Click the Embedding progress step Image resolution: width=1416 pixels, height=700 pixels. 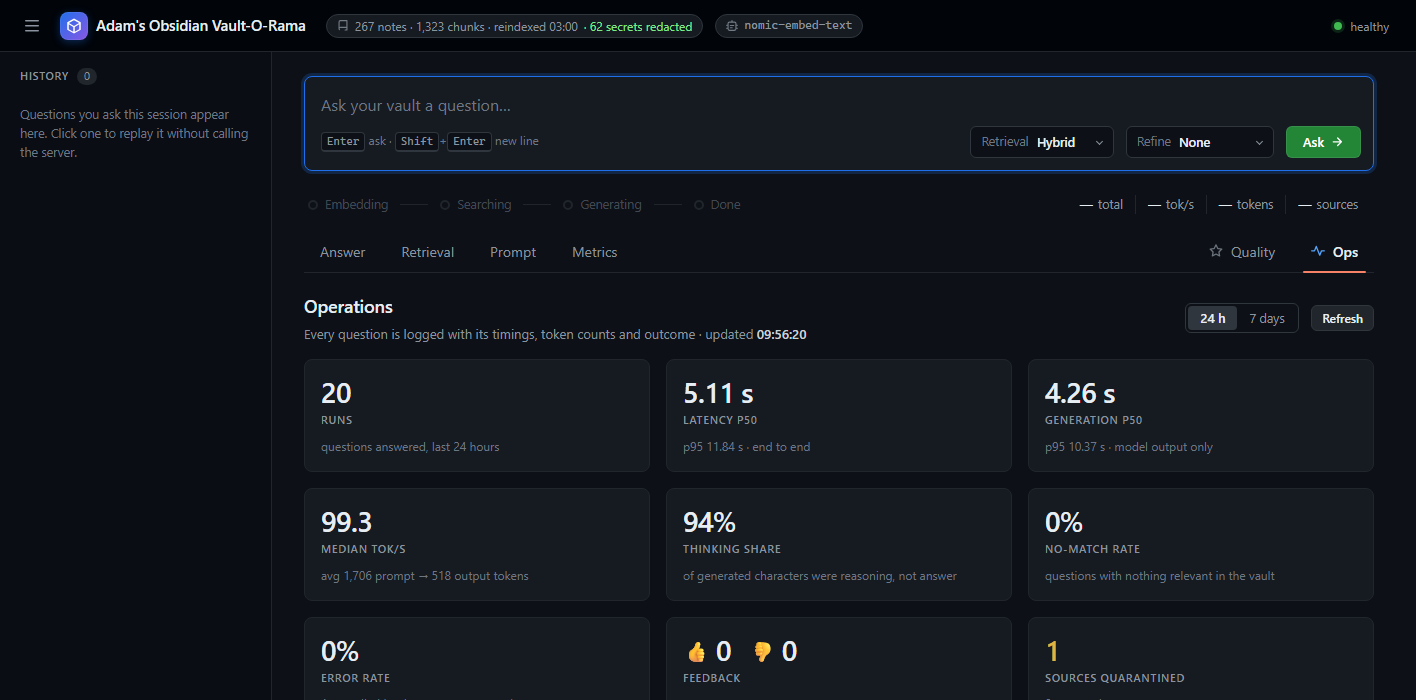click(x=348, y=204)
